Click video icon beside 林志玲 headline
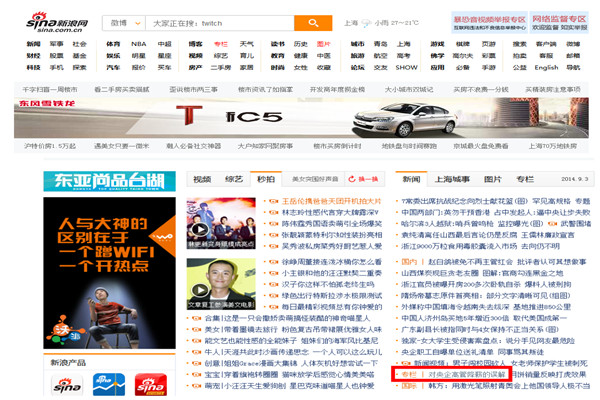600x400 pixels. (274, 212)
